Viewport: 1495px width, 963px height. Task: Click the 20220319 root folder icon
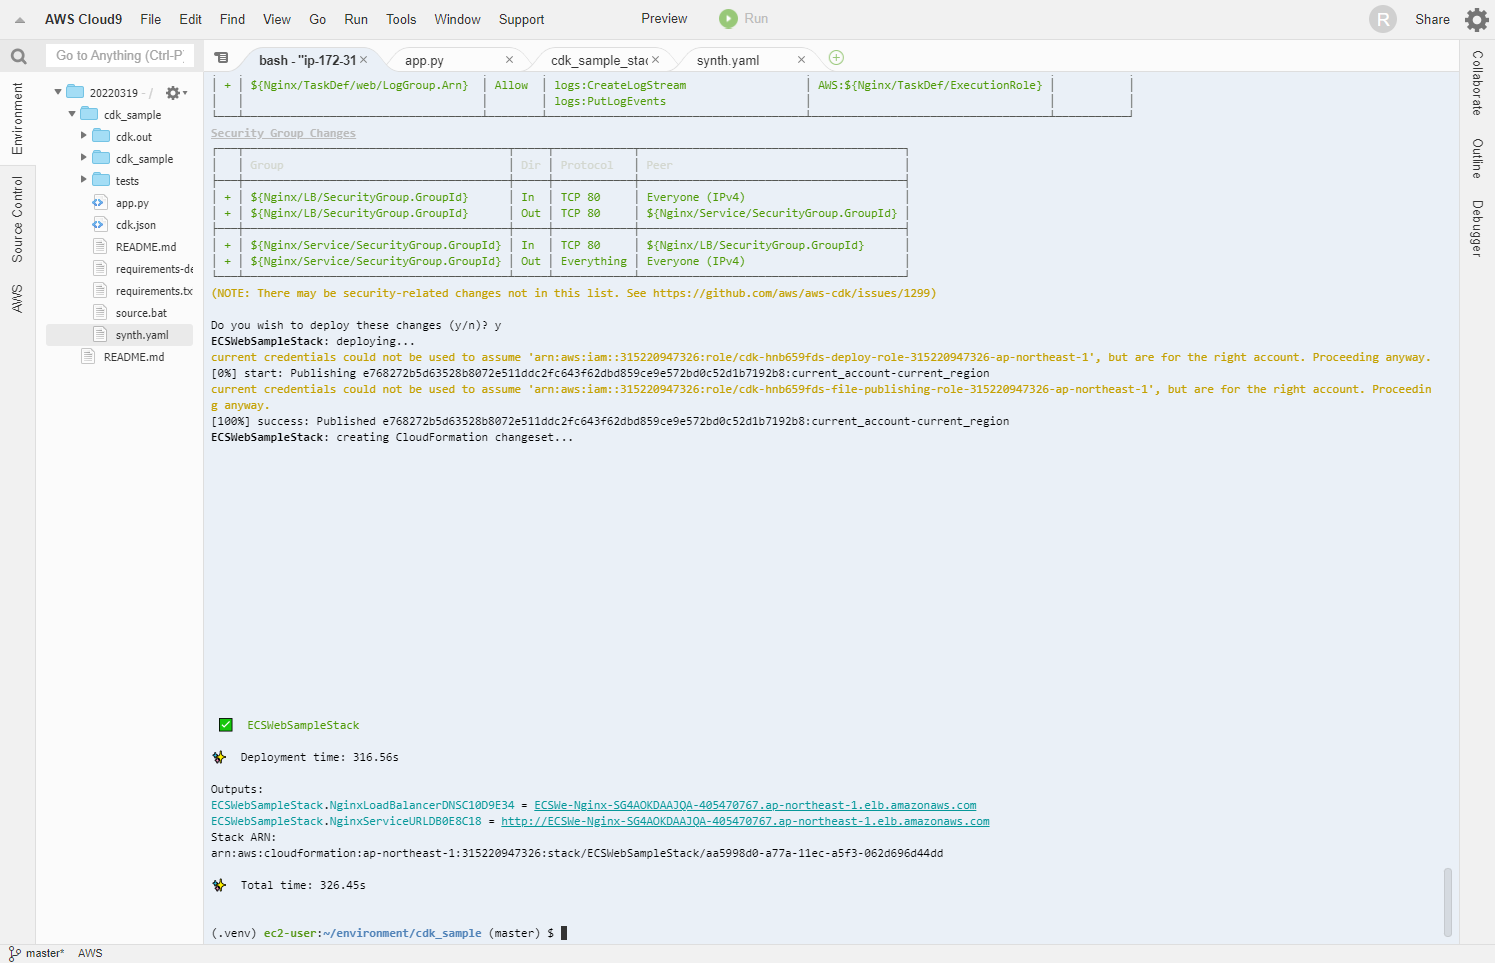(x=75, y=92)
